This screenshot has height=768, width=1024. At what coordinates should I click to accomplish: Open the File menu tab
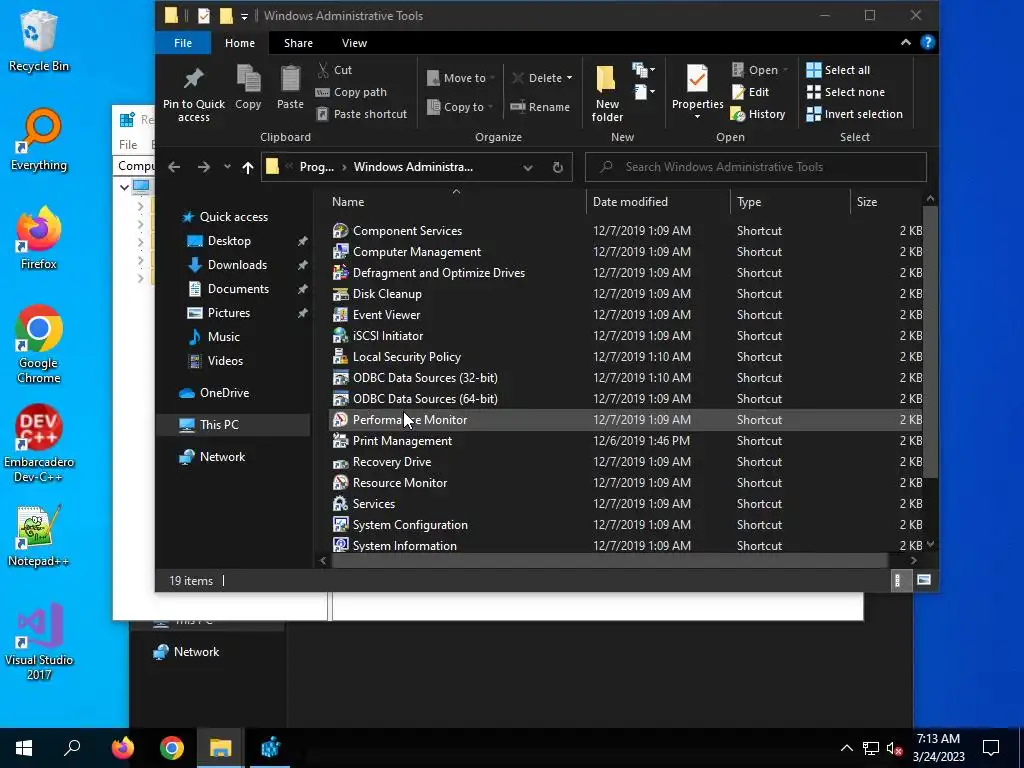click(183, 43)
